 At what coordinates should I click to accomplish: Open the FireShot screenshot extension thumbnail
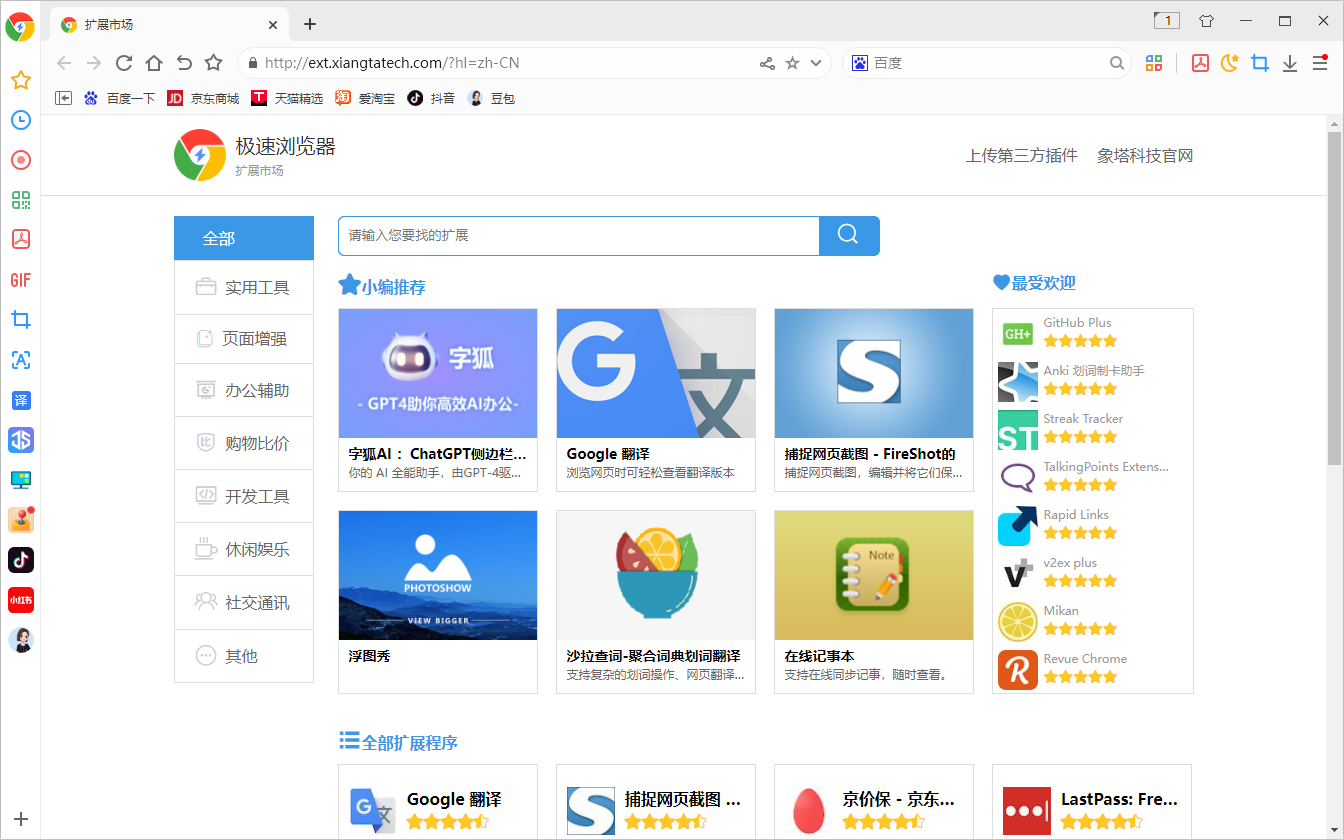click(x=874, y=373)
